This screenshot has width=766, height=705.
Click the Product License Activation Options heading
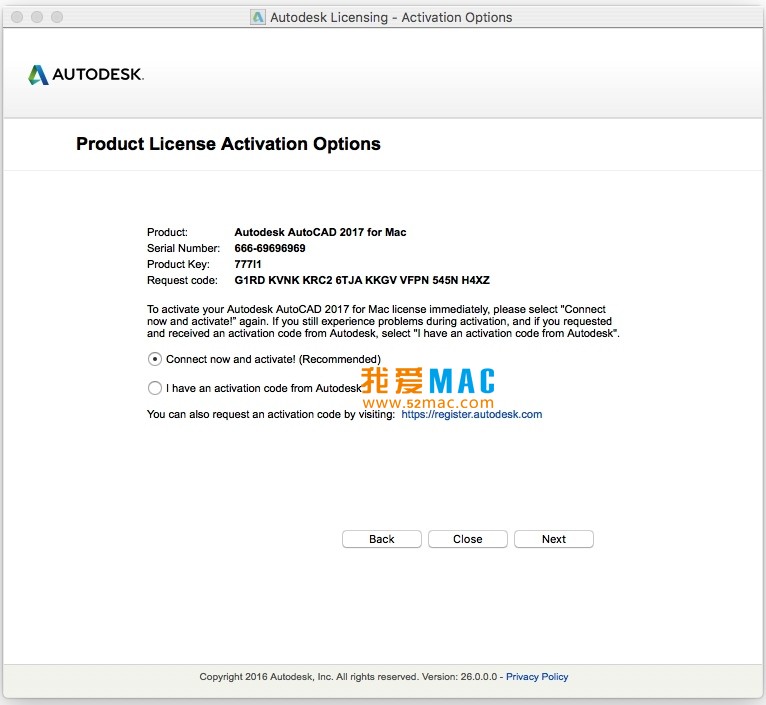228,144
